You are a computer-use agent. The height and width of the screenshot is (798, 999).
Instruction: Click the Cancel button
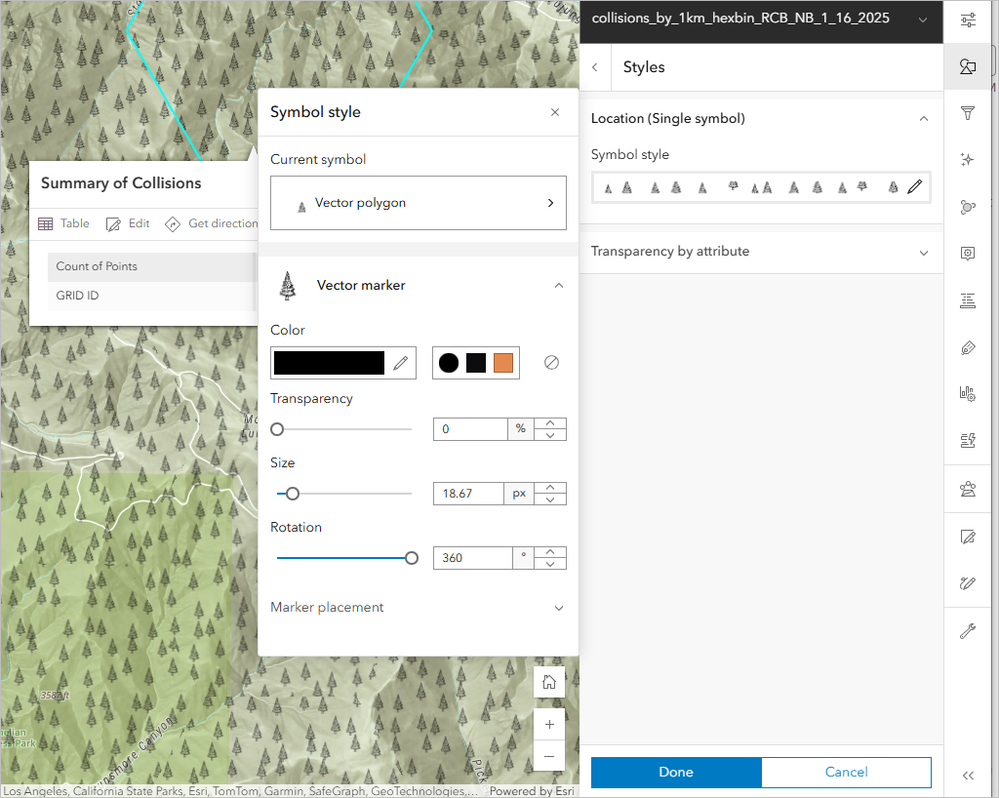coord(846,772)
